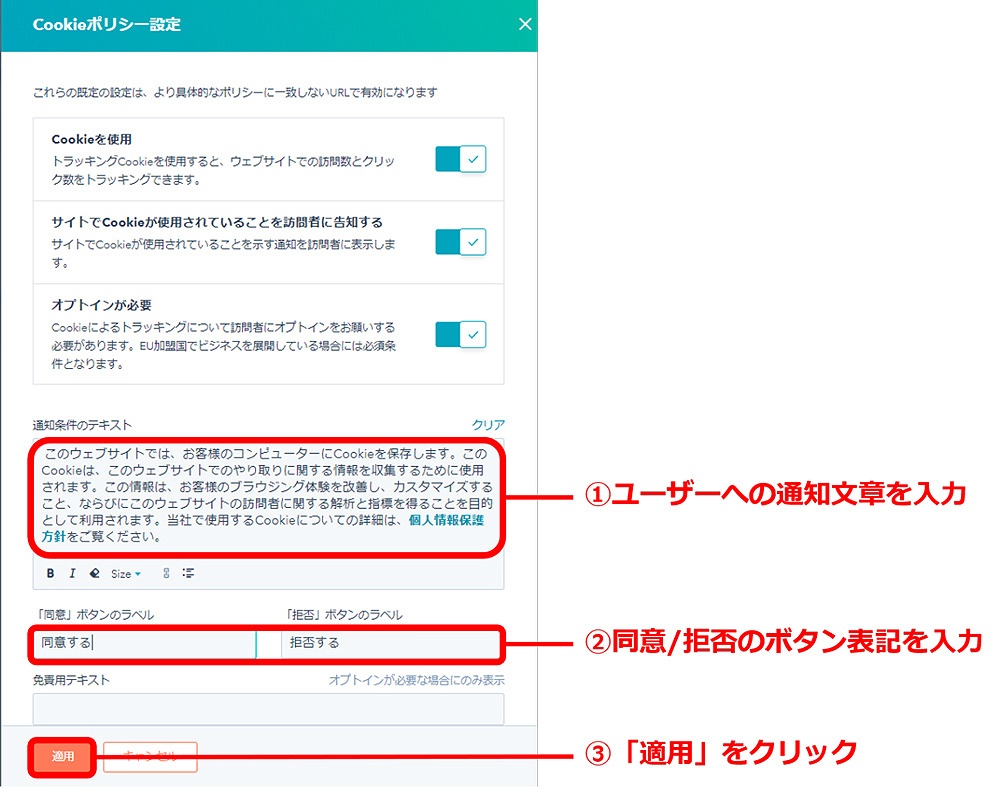Click inside the notification text editor

click(268, 496)
